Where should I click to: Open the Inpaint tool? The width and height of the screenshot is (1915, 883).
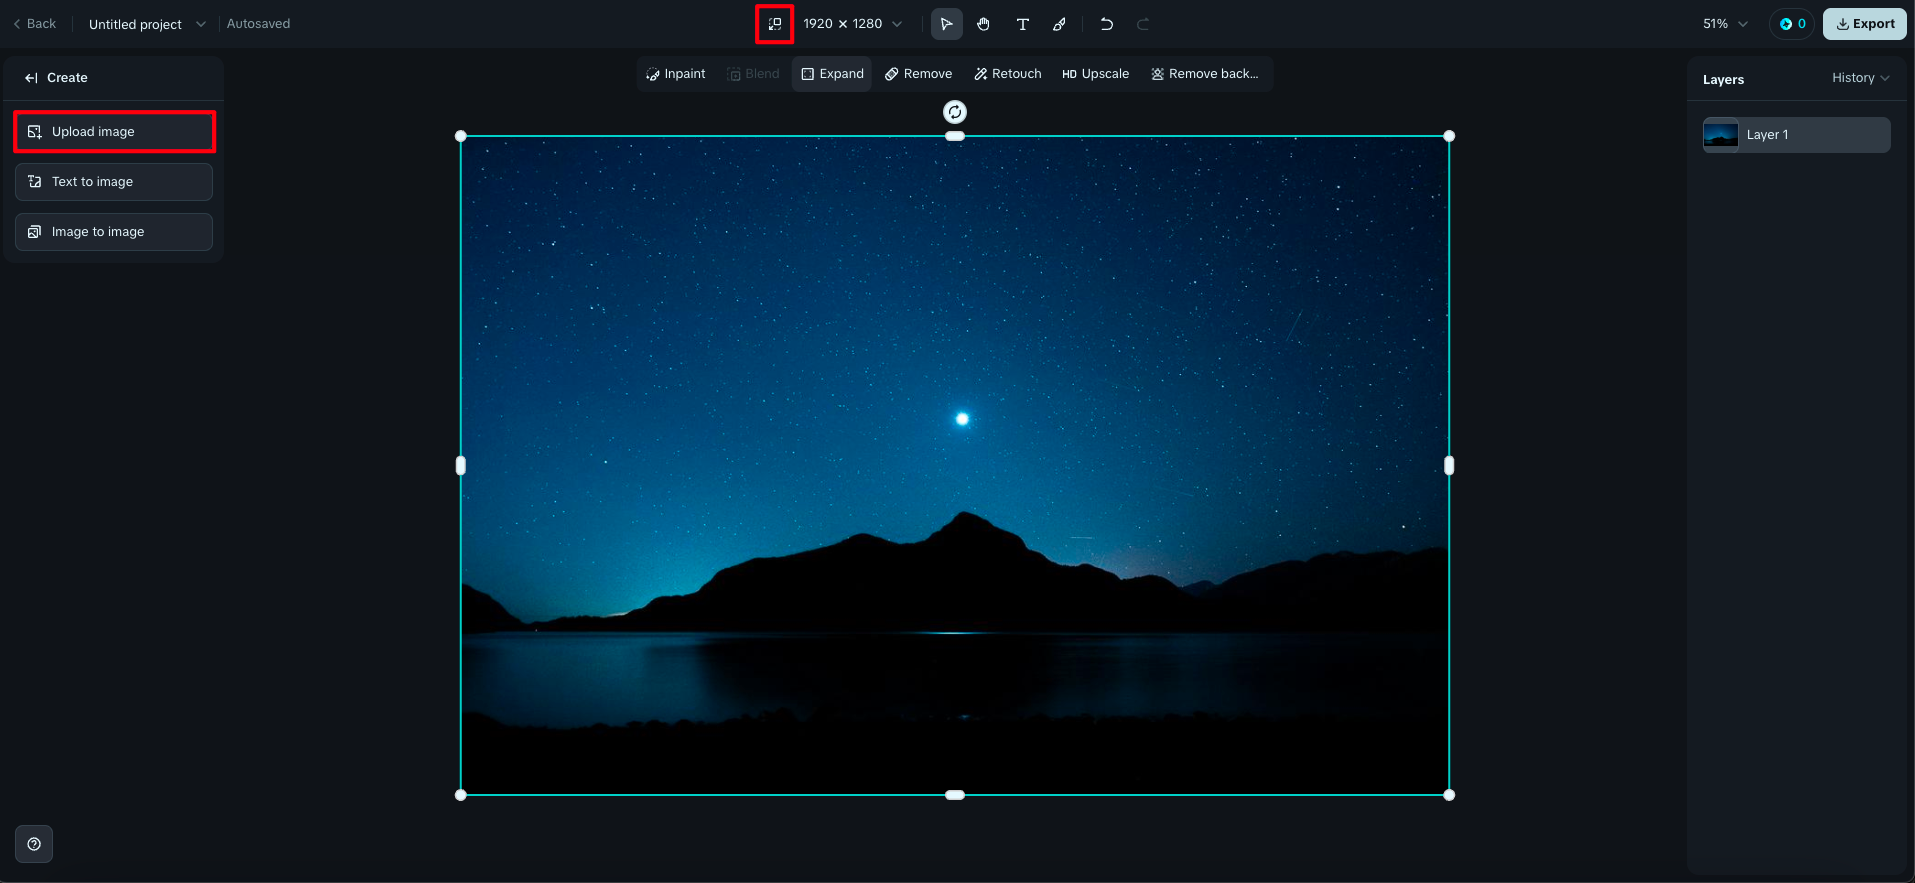676,74
